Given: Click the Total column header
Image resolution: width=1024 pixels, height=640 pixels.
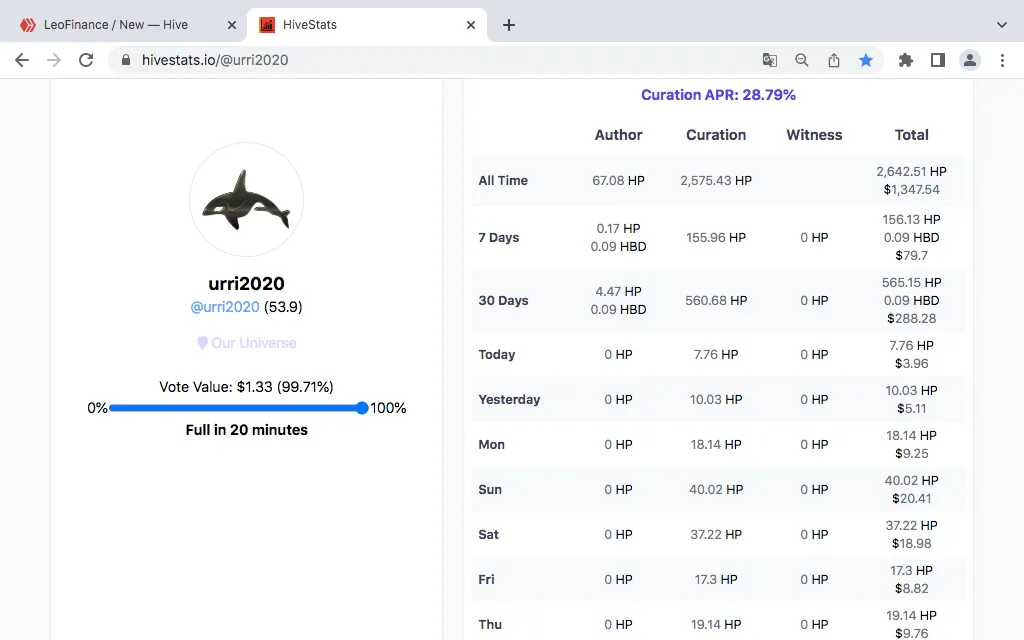Looking at the screenshot, I should [912, 135].
